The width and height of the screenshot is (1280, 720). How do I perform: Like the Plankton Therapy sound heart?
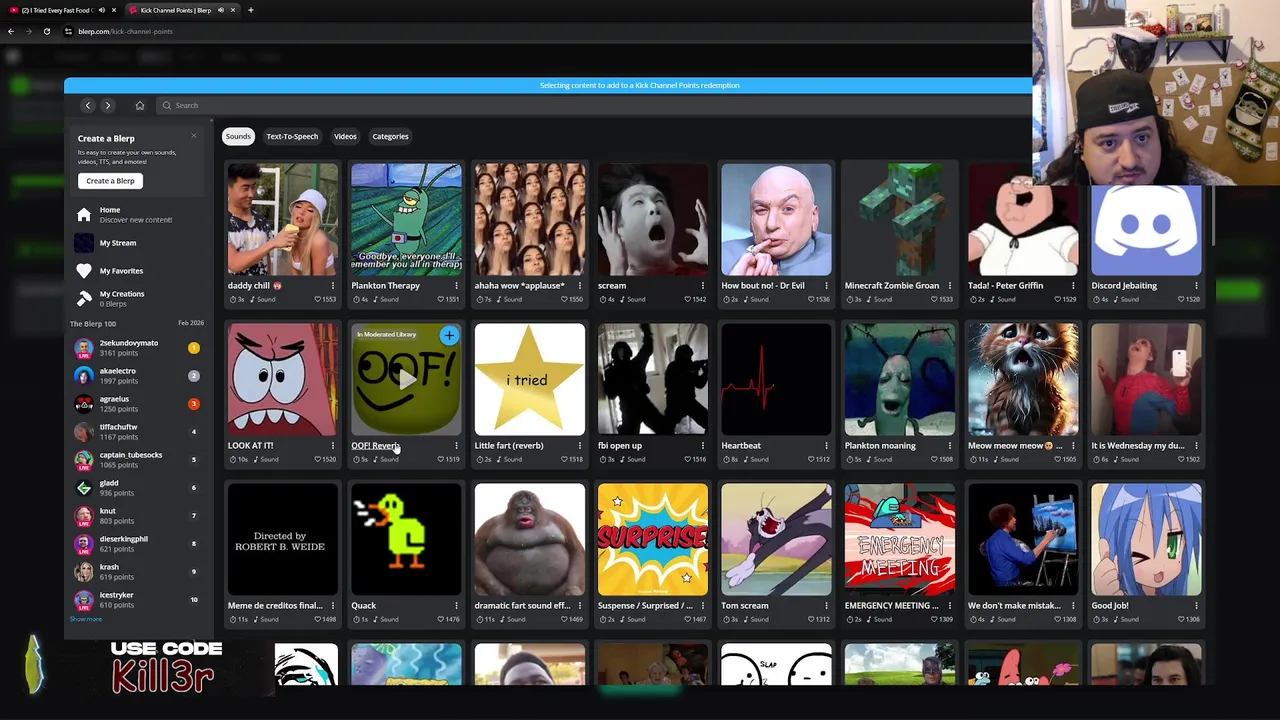[x=442, y=300]
